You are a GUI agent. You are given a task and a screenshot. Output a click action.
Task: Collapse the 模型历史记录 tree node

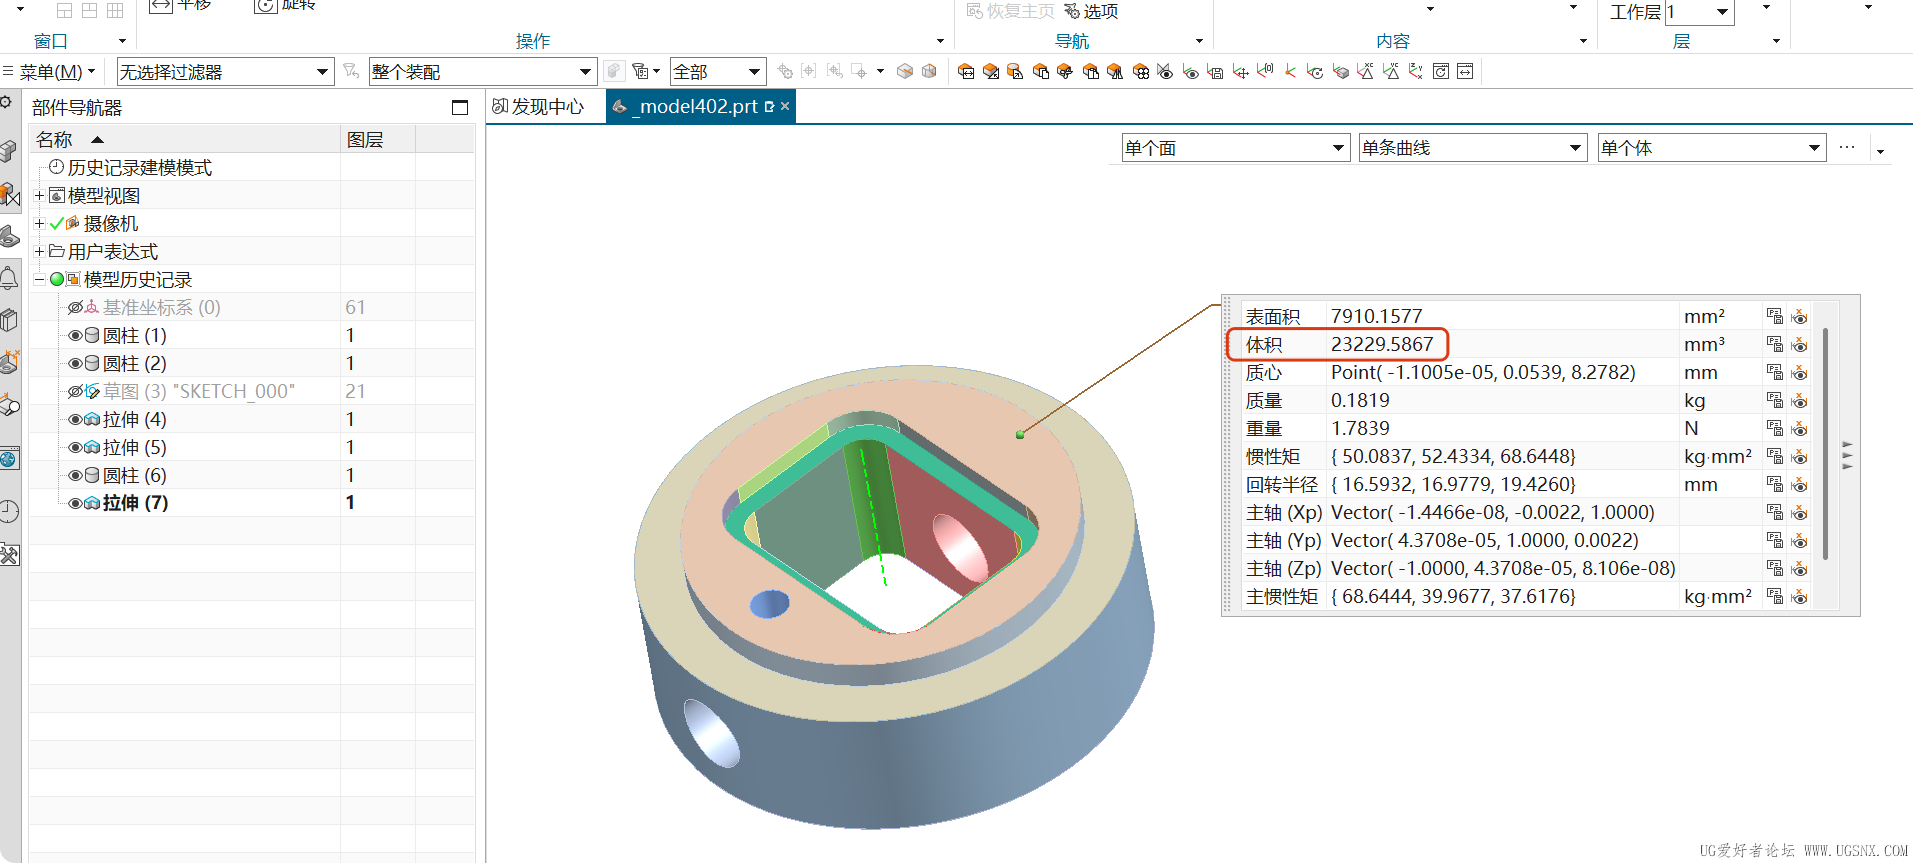coord(39,279)
